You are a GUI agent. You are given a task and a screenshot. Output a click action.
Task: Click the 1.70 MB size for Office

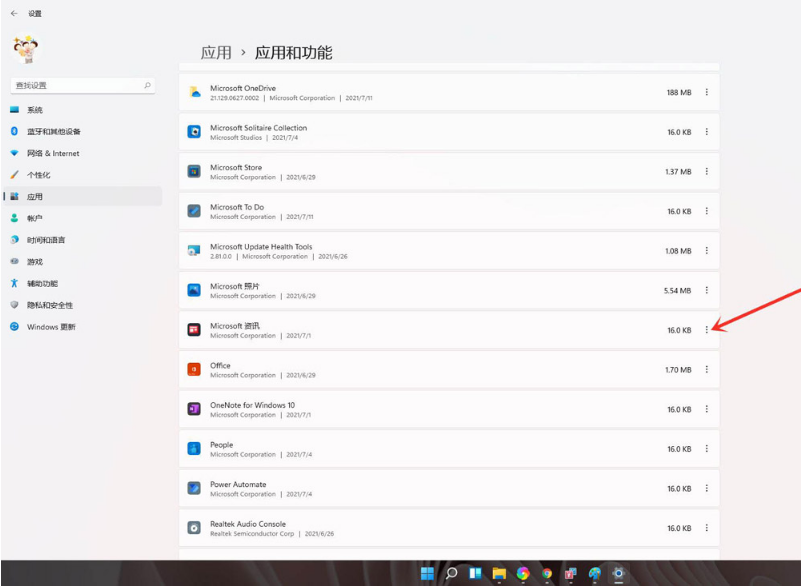[x=678, y=370]
